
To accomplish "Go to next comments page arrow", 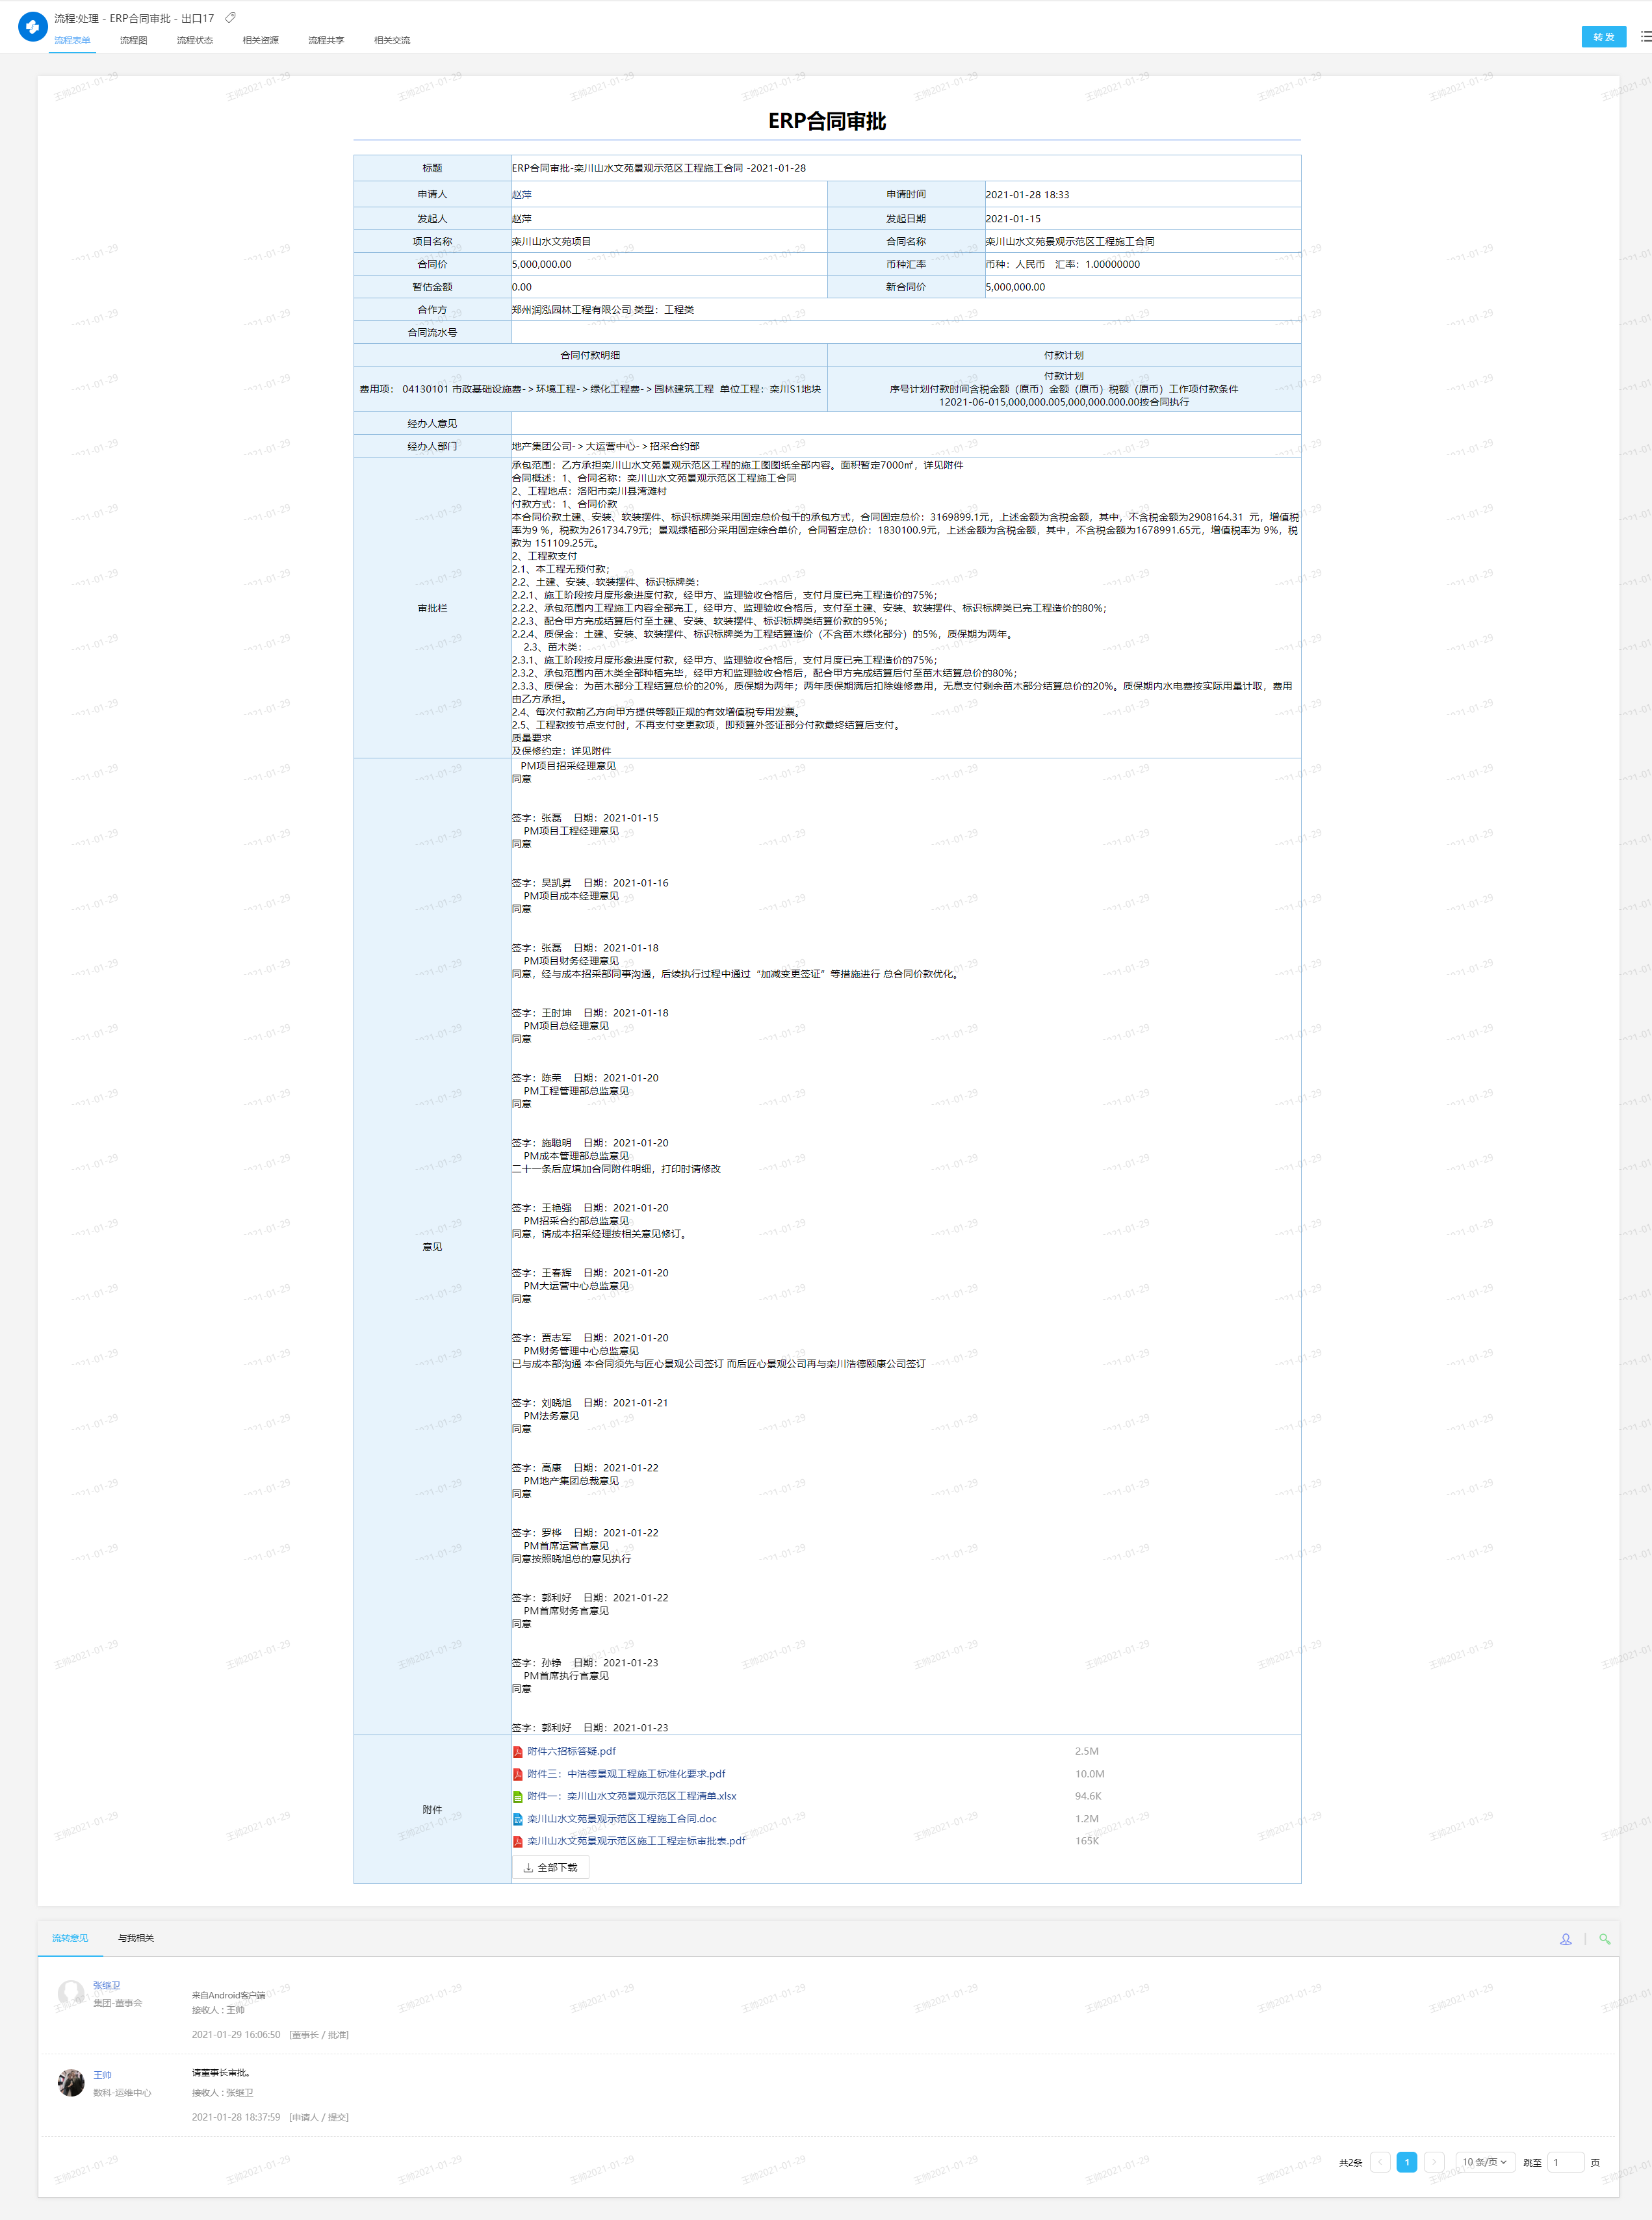I will click(1433, 2162).
